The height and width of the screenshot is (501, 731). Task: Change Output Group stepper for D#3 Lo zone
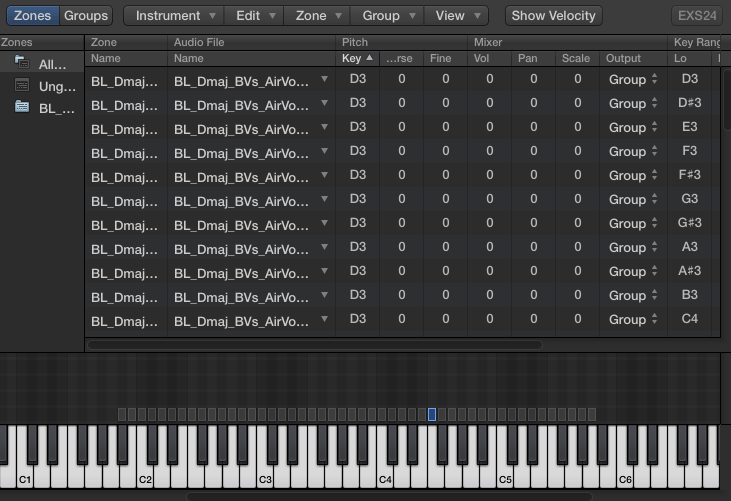click(x=655, y=103)
